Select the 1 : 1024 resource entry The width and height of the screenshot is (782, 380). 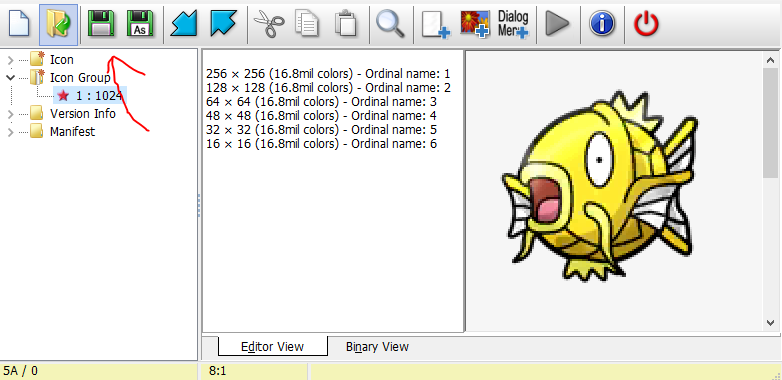click(99, 95)
